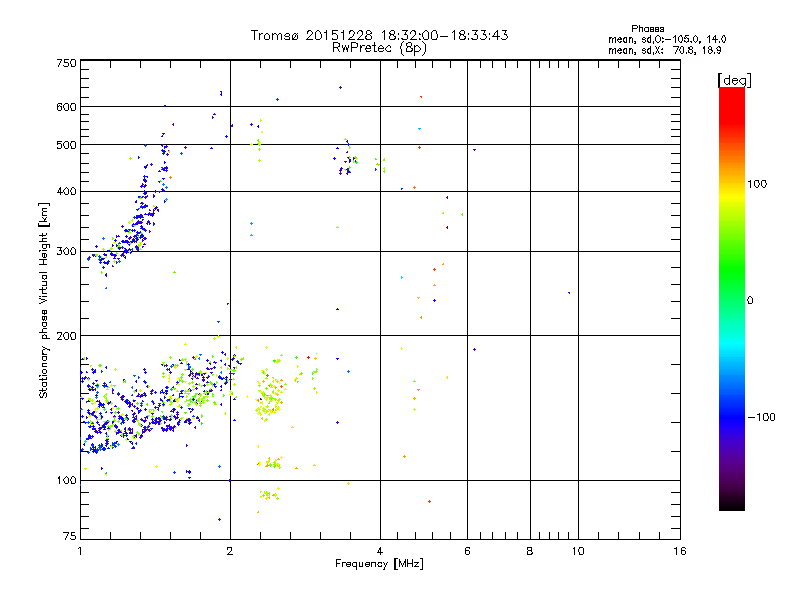Screen dimensions: 800x600
Task: Click the x-axis tick label '2'
Action: coord(230,551)
